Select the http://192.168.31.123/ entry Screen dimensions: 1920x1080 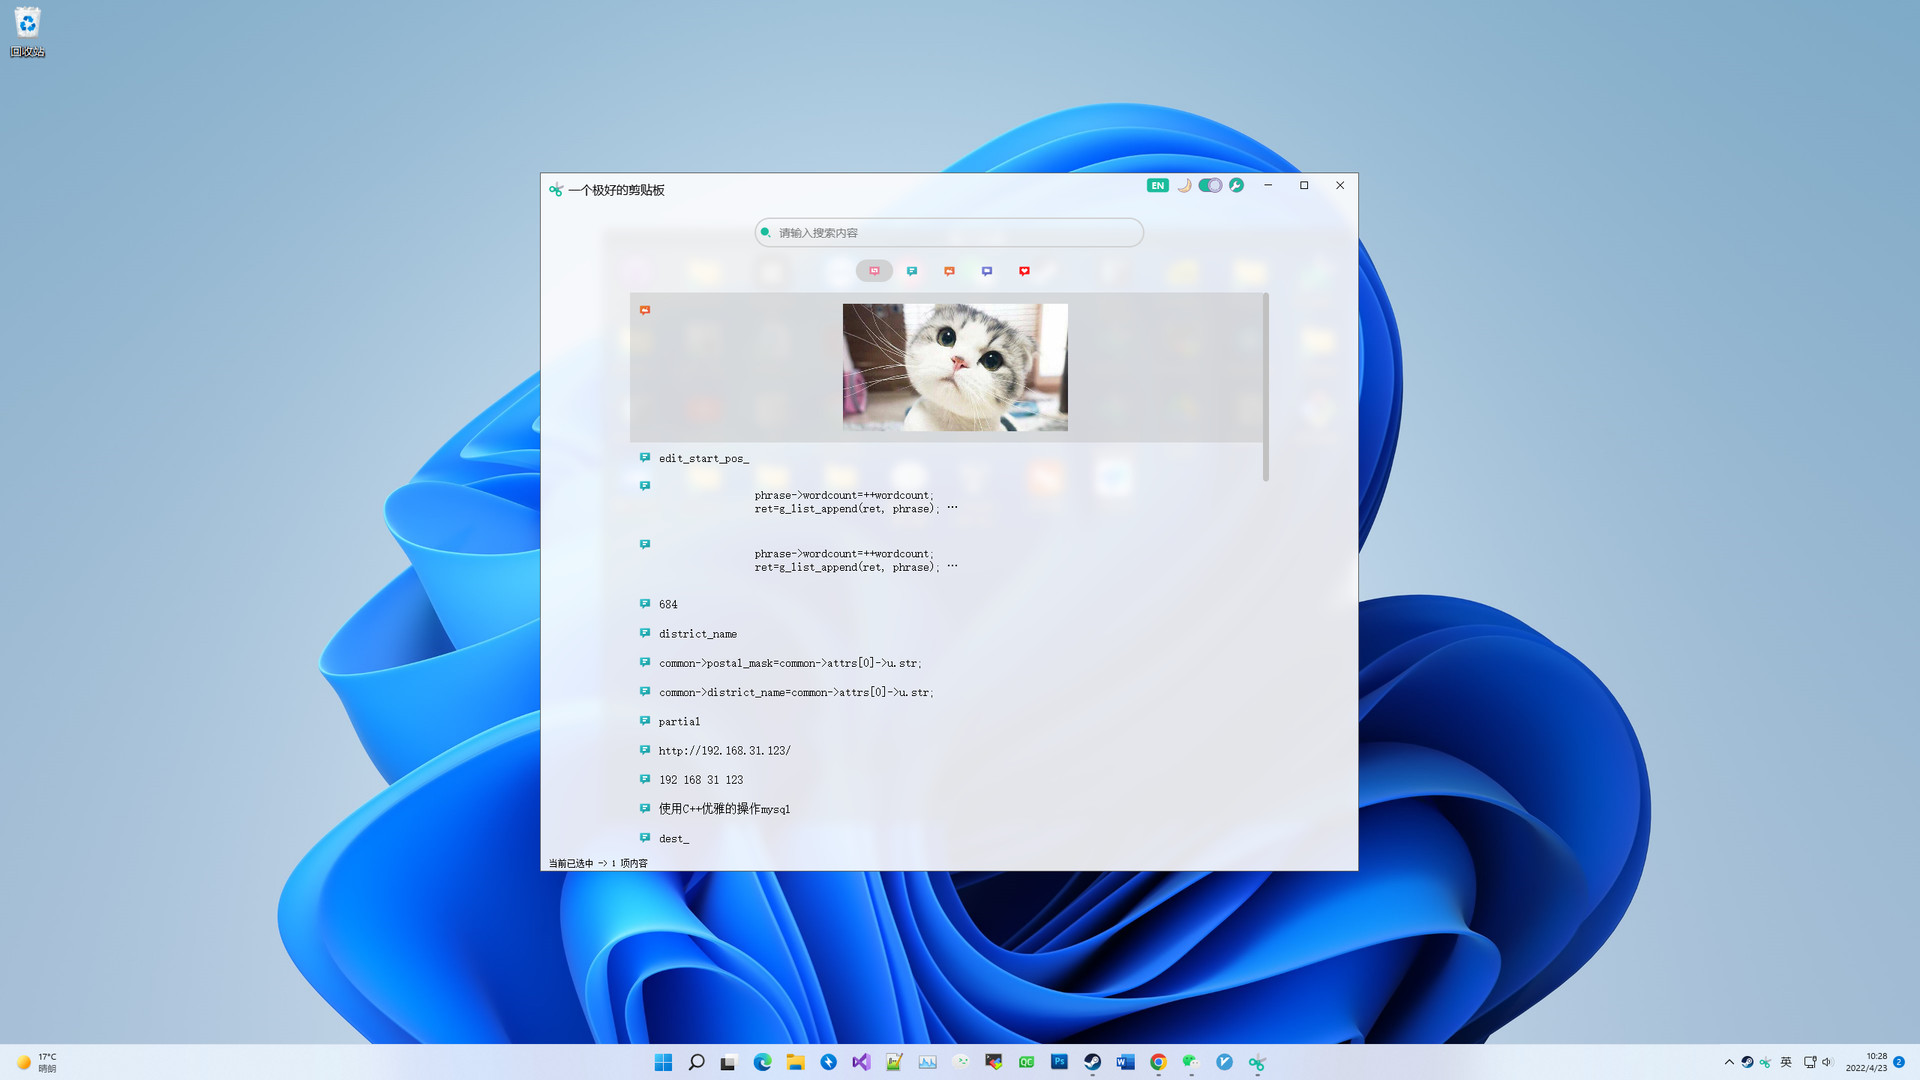724,750
